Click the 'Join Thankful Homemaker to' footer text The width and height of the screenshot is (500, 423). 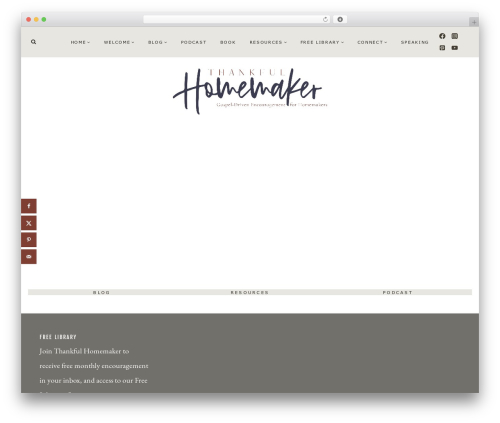(x=84, y=351)
